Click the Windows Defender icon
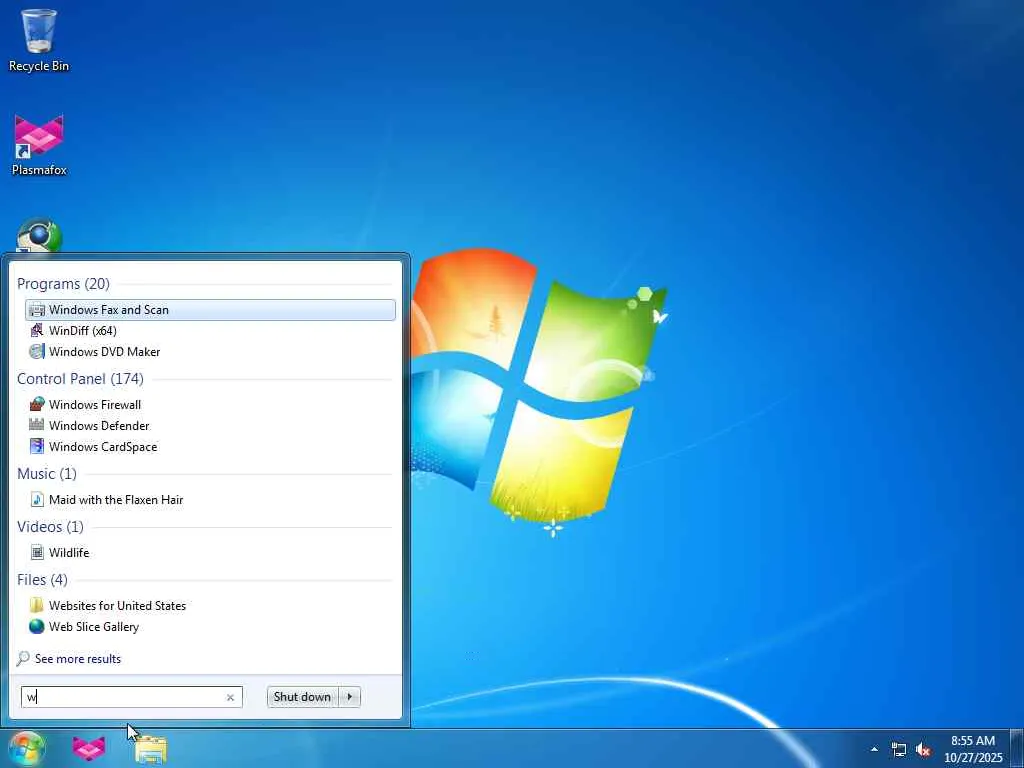The width and height of the screenshot is (1024, 768). click(37, 425)
